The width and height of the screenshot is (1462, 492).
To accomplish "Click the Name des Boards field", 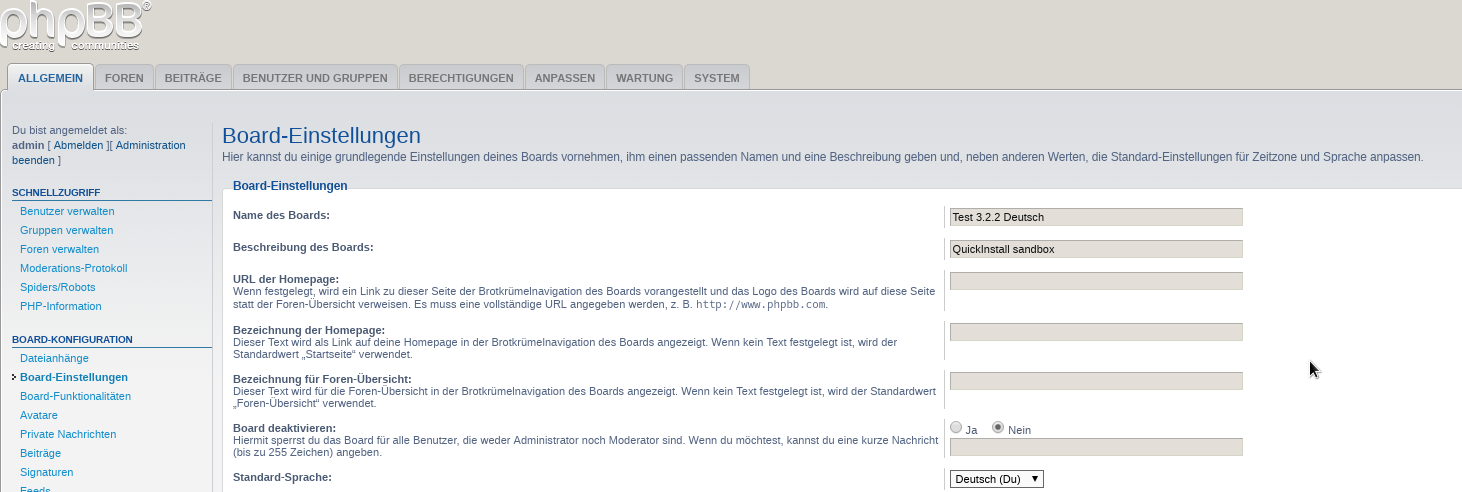I will click(1096, 217).
